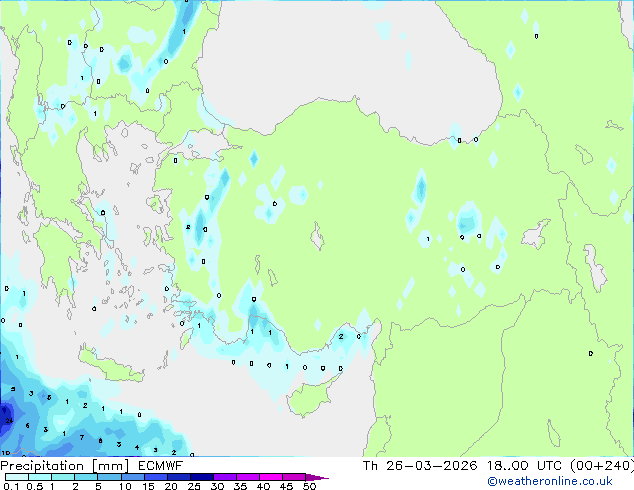The height and width of the screenshot is (490, 634).
Task: Pick the 25–30 mm dark blue swatch
Action: click(x=201, y=477)
